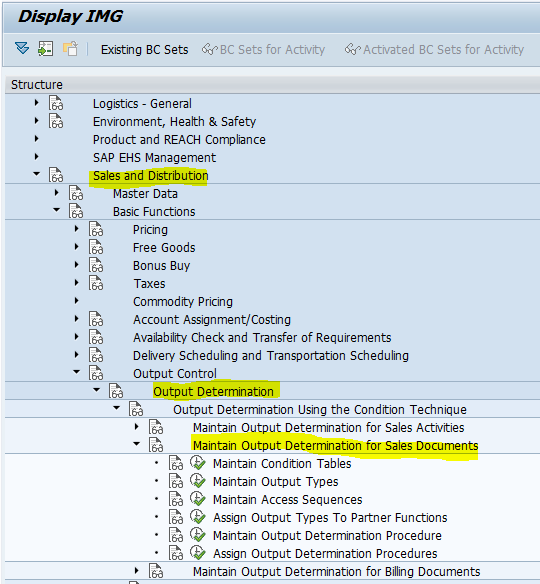Open documentation icon for Logistics - General
This screenshot has width=540, height=584.
[56, 103]
